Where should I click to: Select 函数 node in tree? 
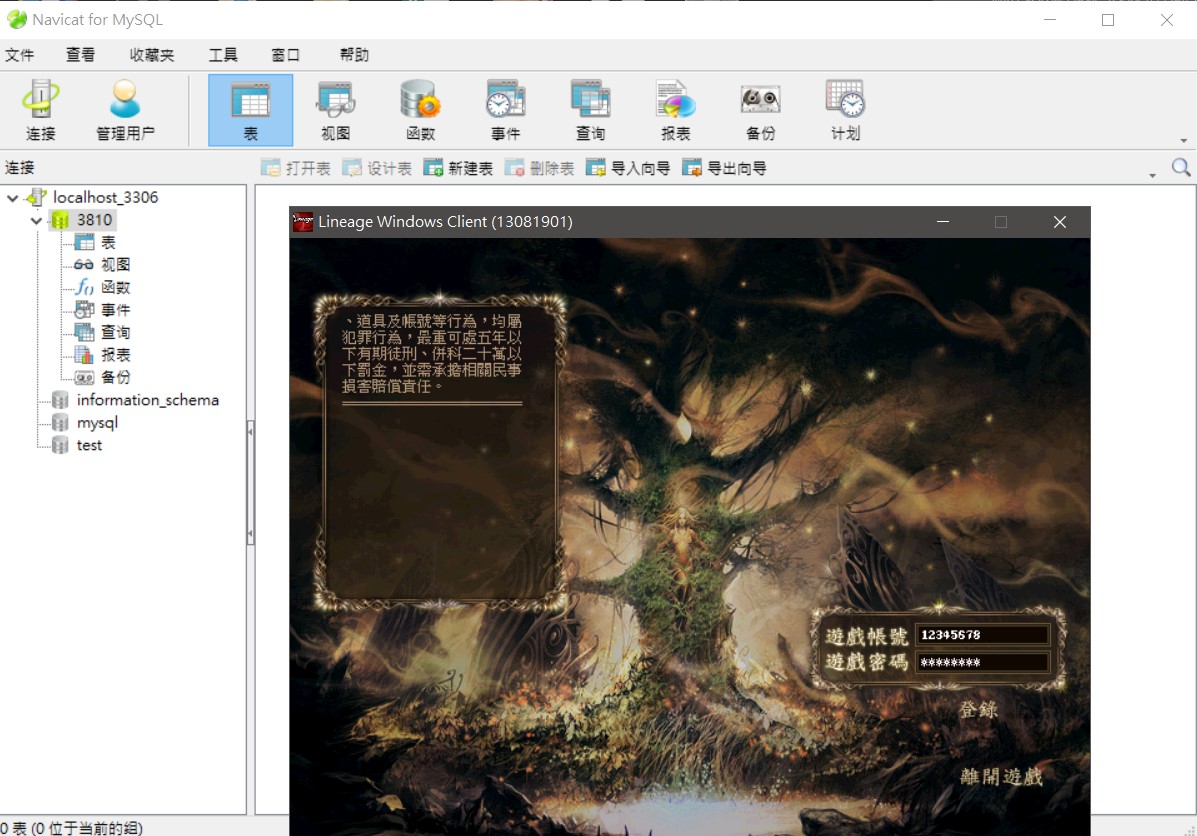[x=115, y=288]
